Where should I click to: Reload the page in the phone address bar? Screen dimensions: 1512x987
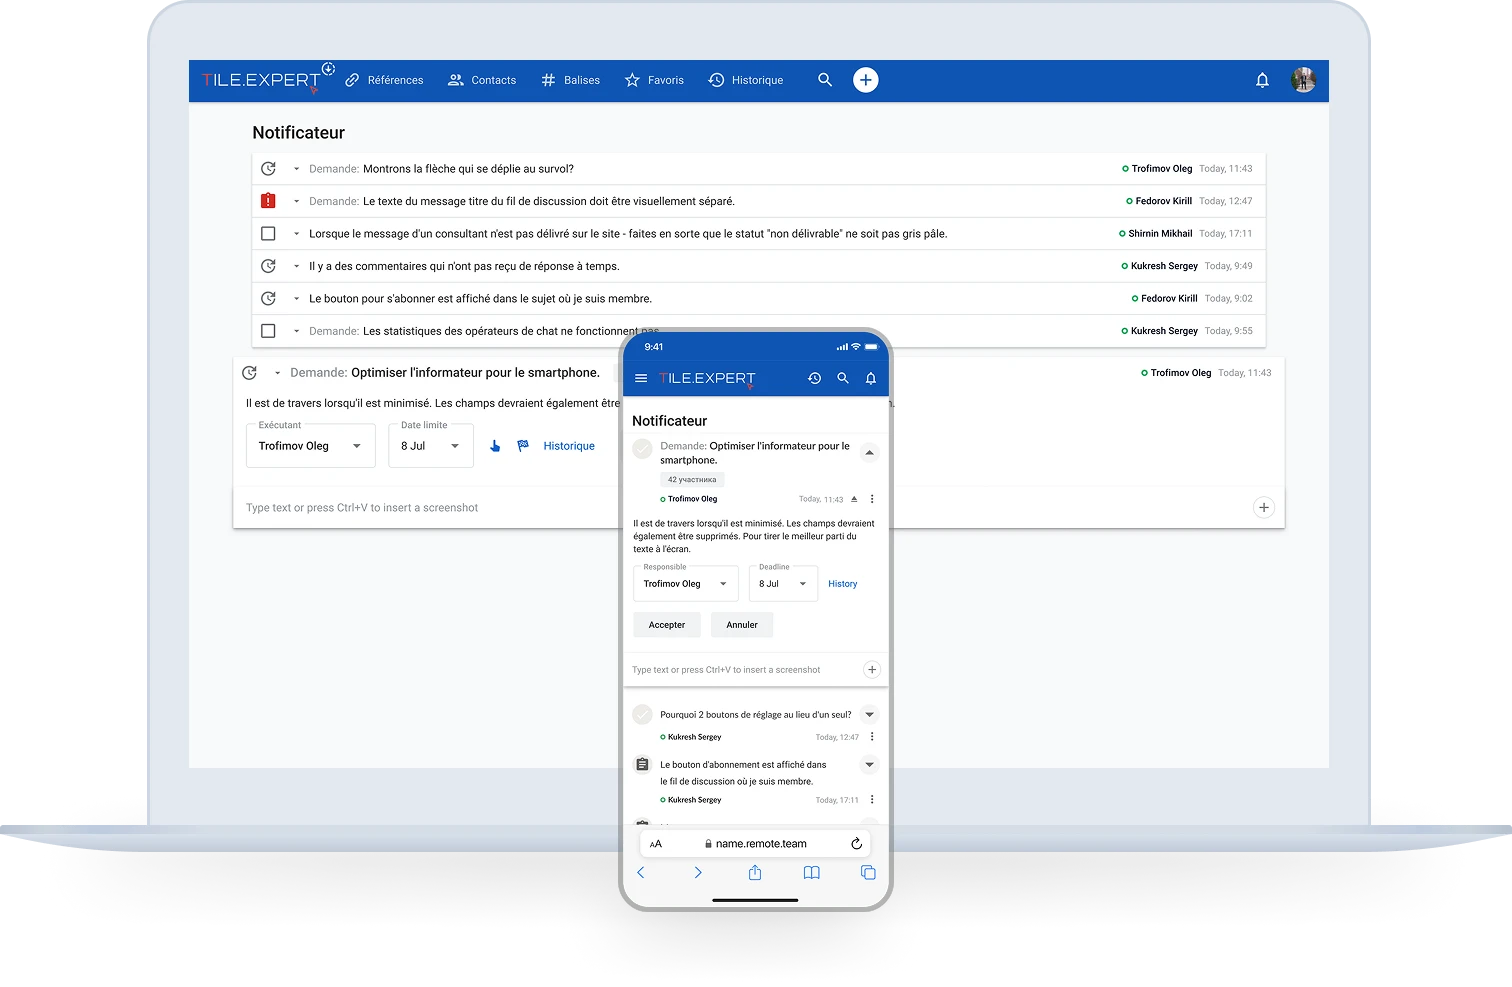coord(856,844)
